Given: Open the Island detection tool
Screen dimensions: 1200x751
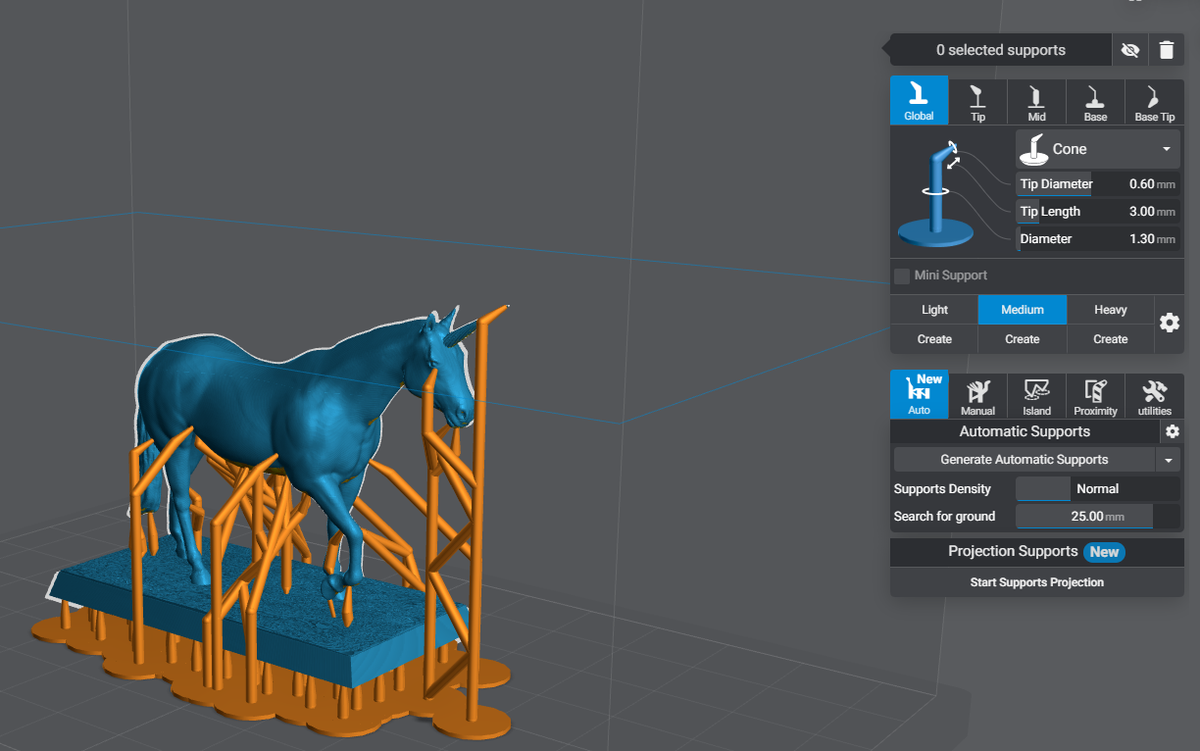Looking at the screenshot, I should tap(1036, 394).
